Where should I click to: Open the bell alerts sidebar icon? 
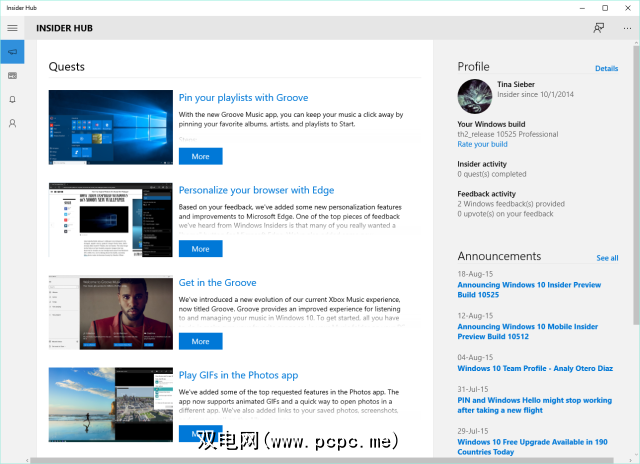coord(12,99)
